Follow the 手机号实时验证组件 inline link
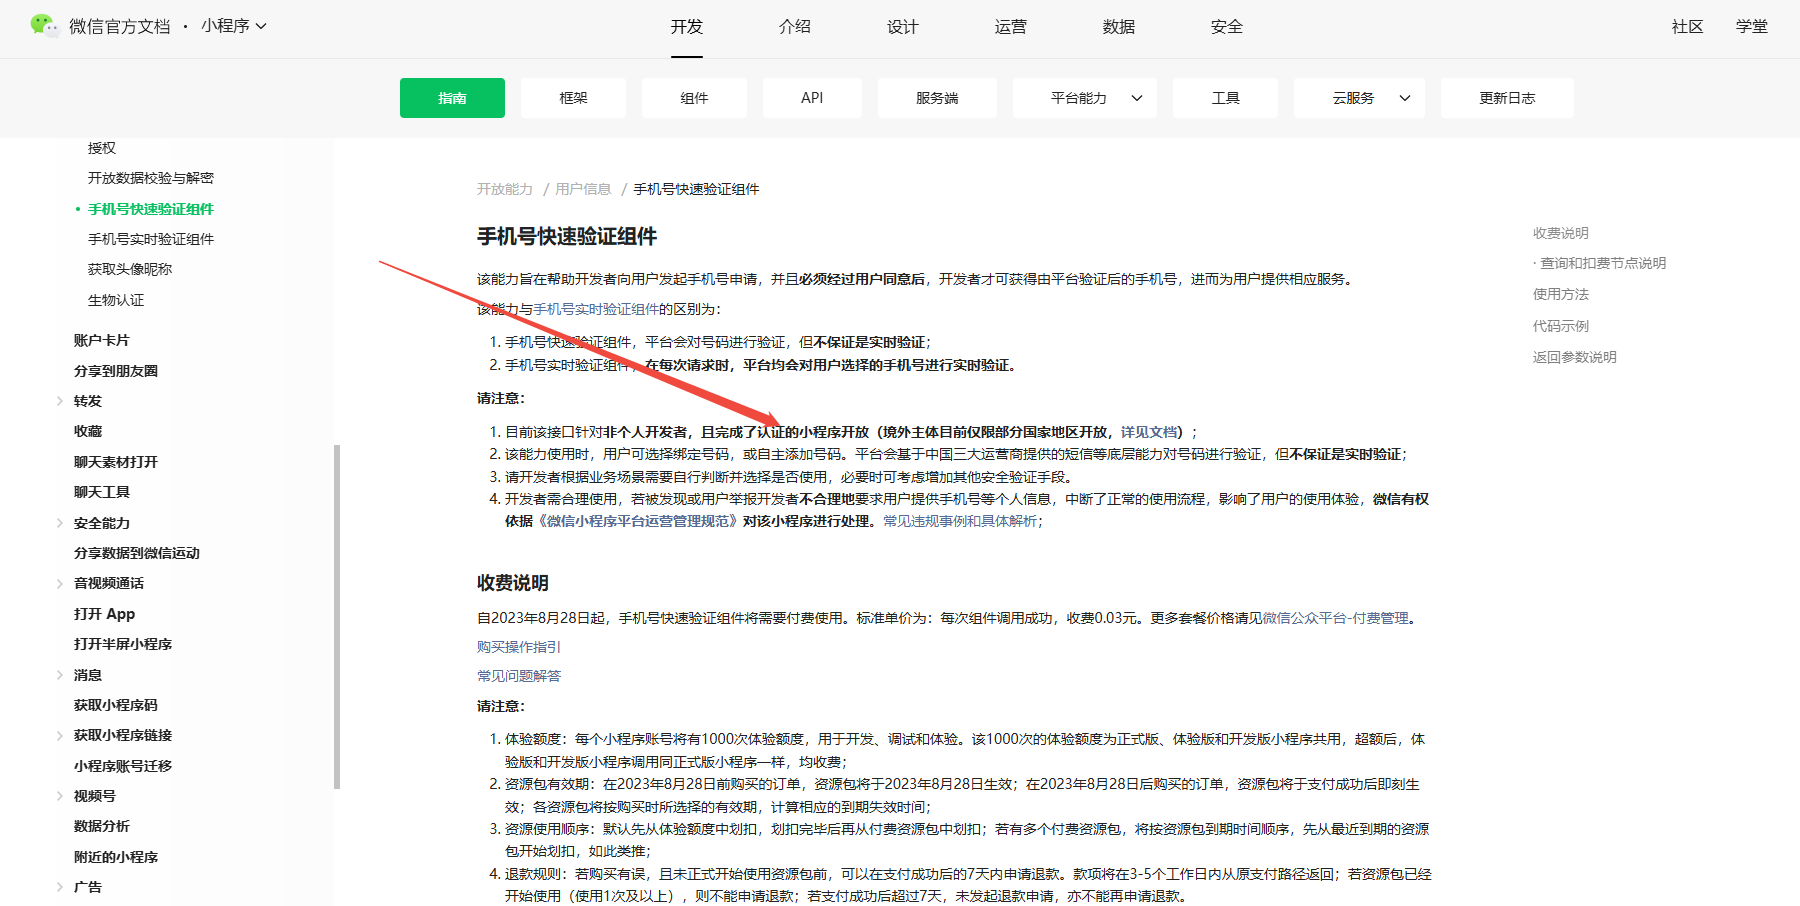1800x906 pixels. tap(596, 309)
